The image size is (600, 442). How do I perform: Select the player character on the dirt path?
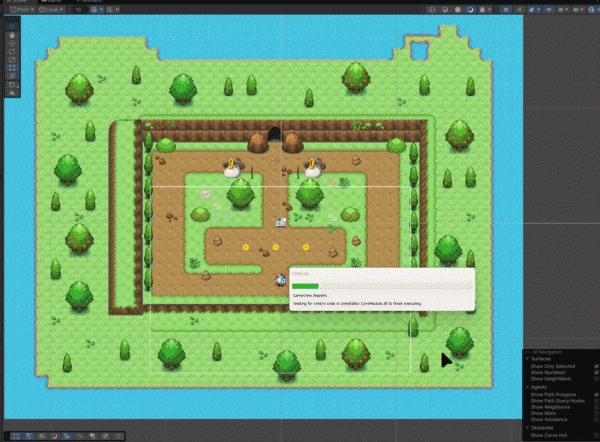coord(280,280)
